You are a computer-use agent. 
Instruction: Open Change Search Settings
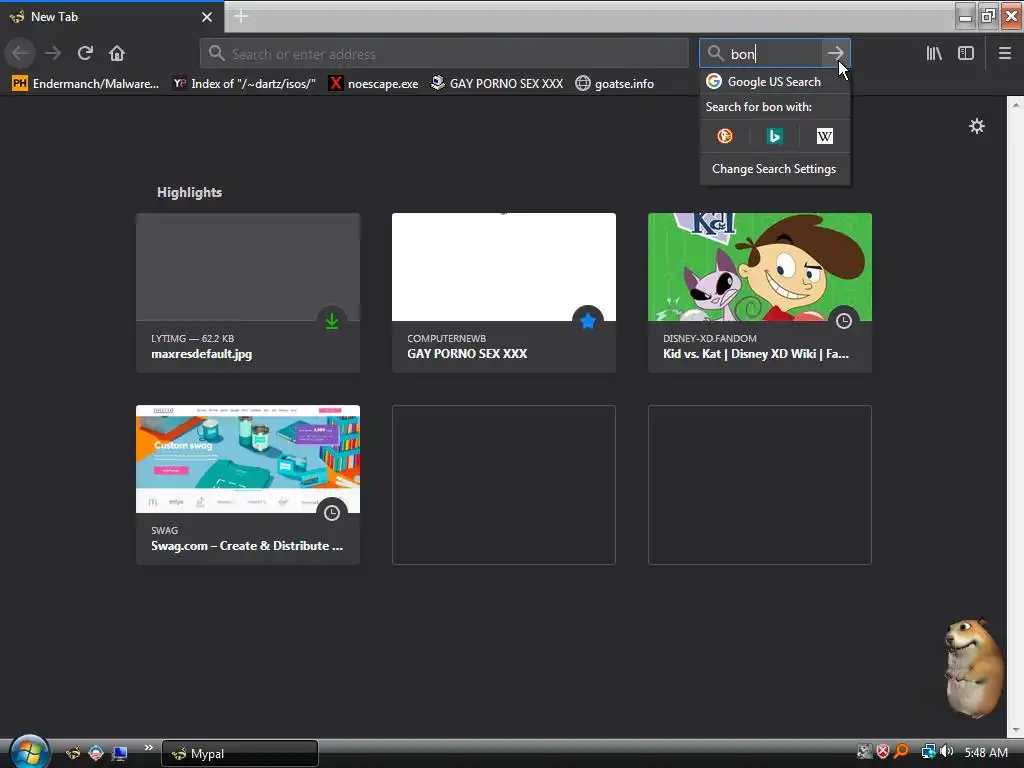pos(775,169)
